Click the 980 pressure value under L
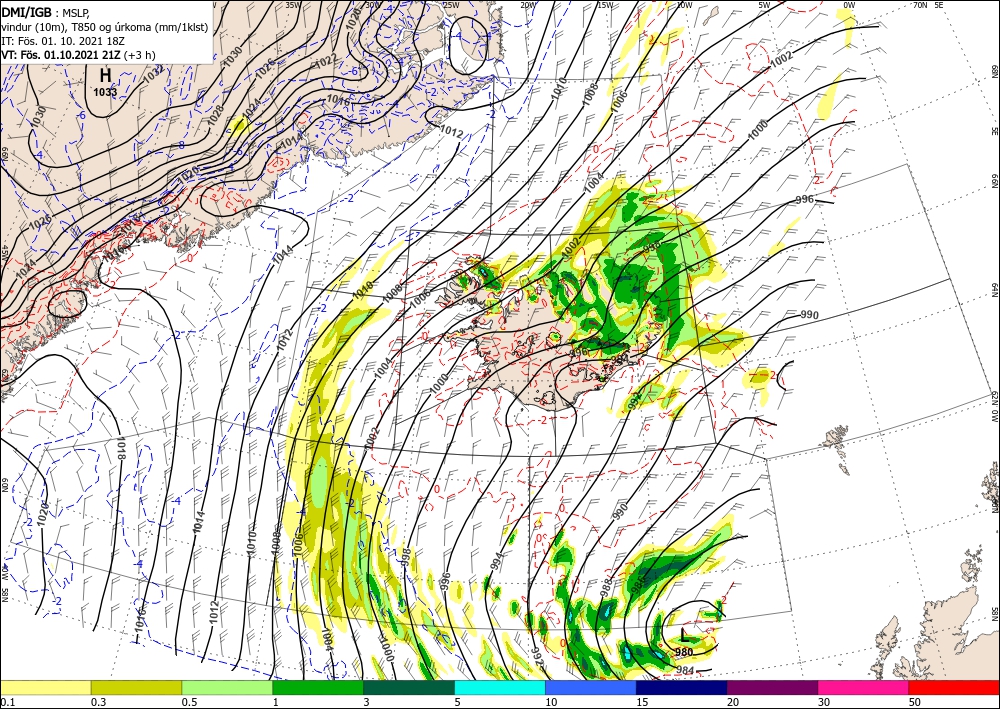This screenshot has height=709, width=1000. pos(684,652)
